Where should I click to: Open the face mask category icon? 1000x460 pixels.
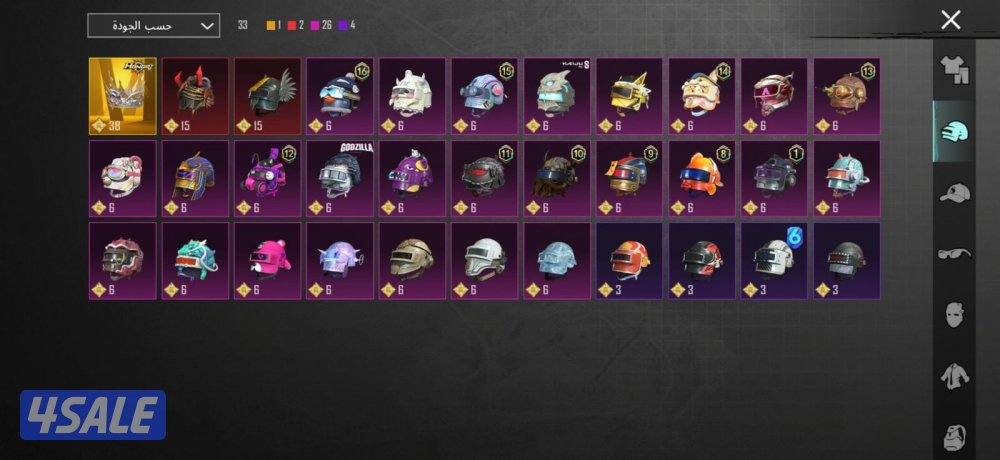coord(955,314)
